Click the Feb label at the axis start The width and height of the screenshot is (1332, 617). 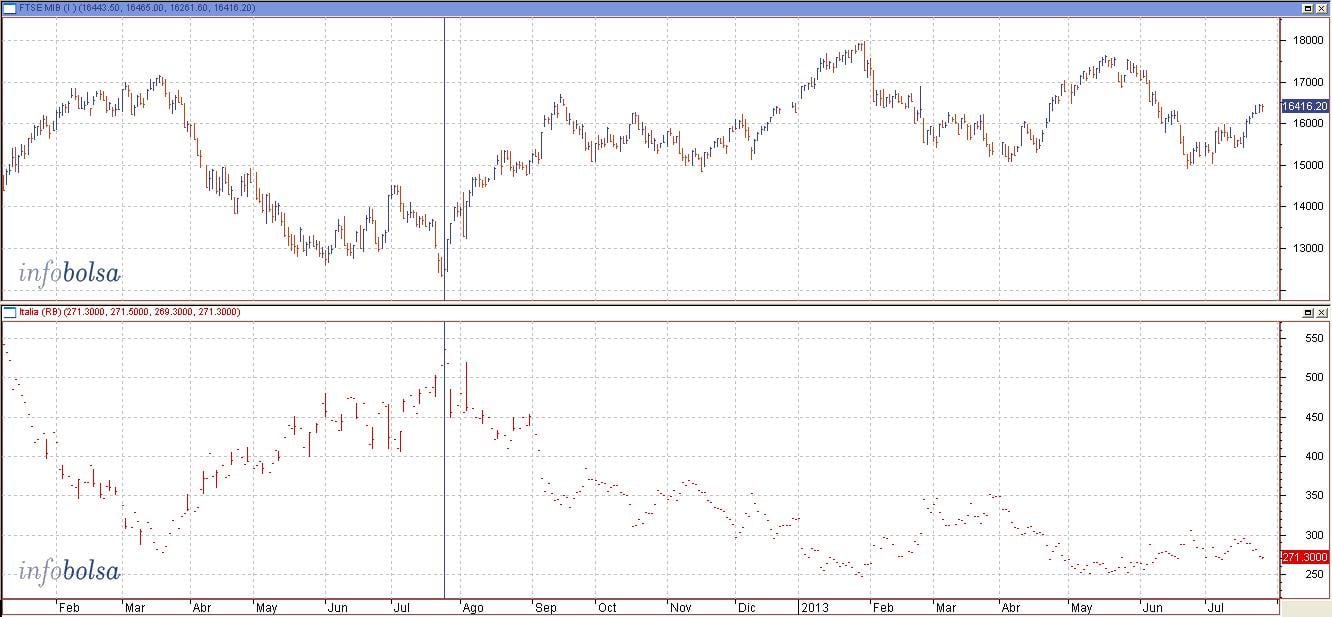(68, 607)
